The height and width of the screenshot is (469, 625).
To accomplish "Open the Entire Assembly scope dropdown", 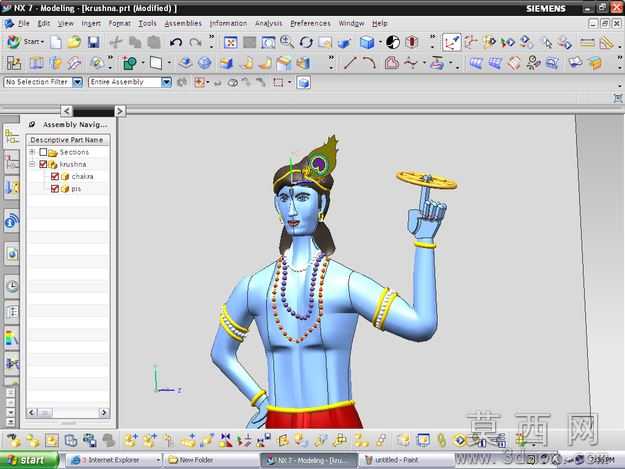I will pyautogui.click(x=167, y=82).
